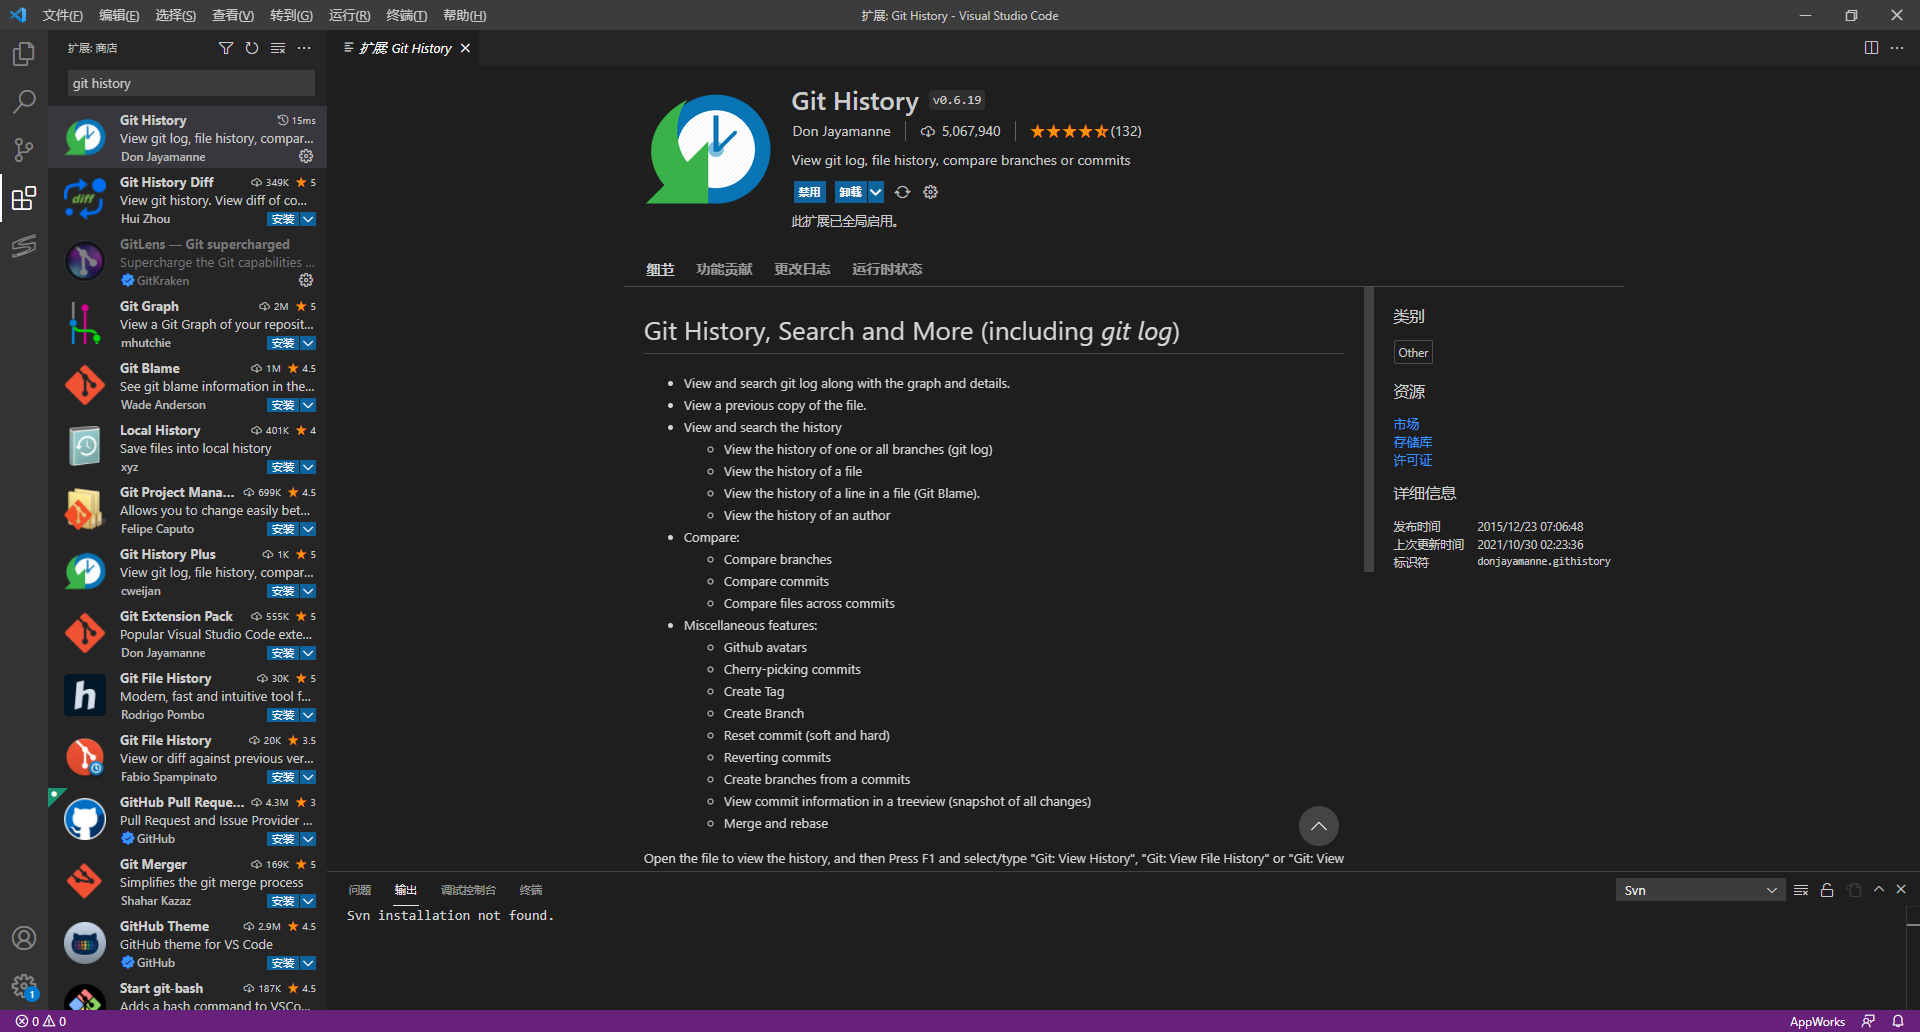Switch to 运行时状态 tab
The height and width of the screenshot is (1032, 1920).
[887, 269]
